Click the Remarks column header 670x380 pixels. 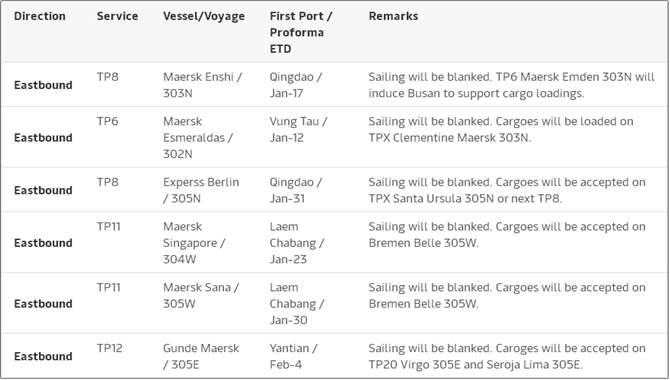[x=393, y=16]
